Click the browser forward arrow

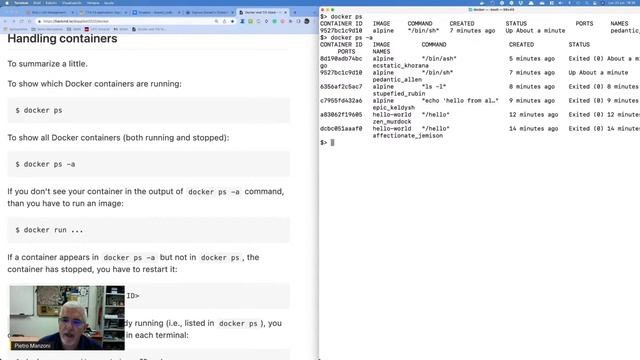(13, 21)
